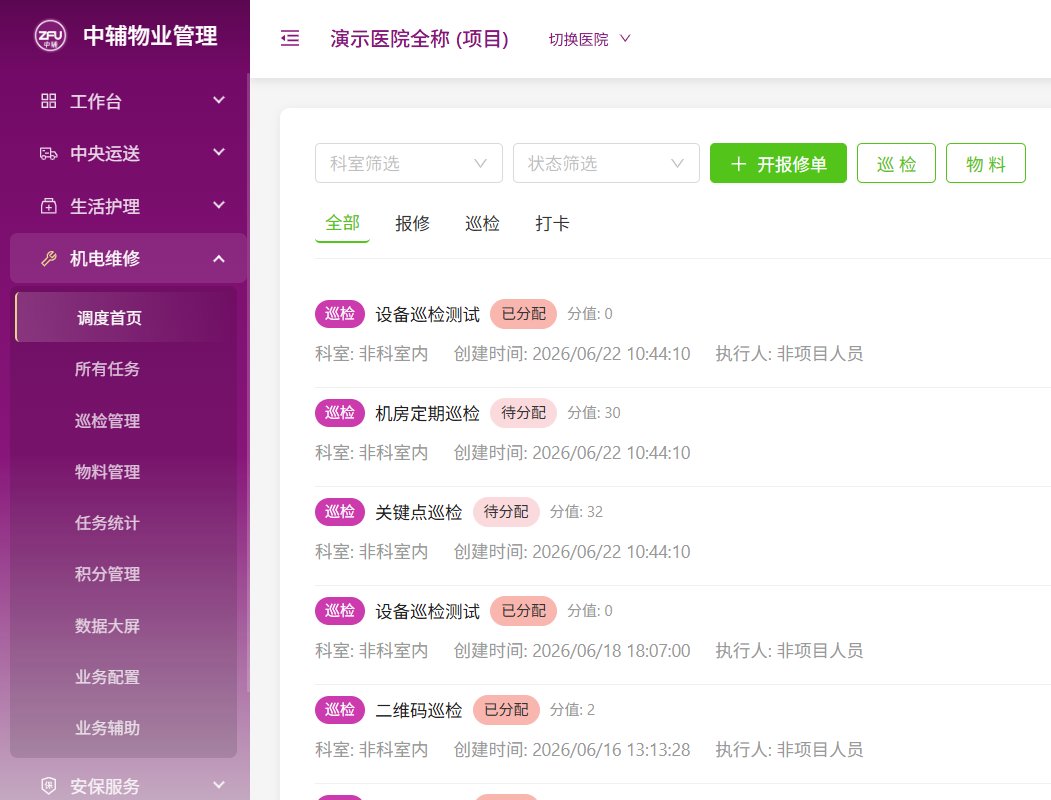Click the 开报修单 green button

778,163
